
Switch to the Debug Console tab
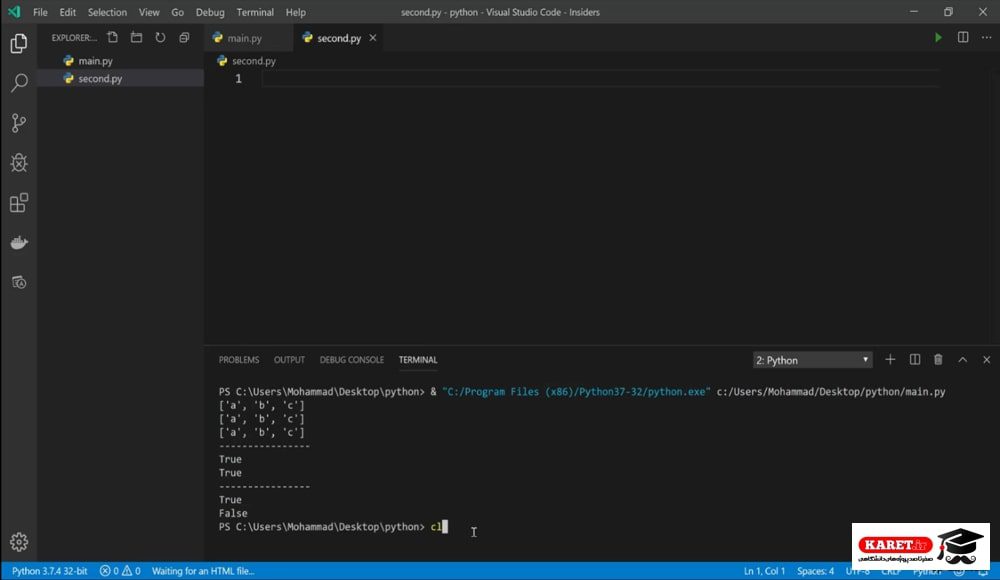pyautogui.click(x=351, y=360)
